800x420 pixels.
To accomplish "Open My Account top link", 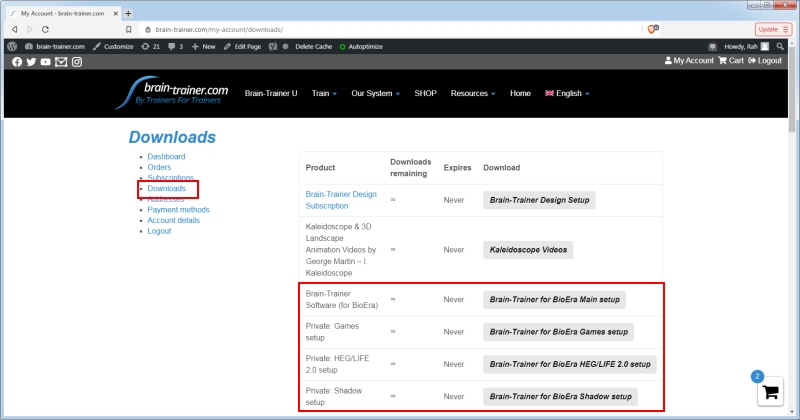I will [x=689, y=60].
